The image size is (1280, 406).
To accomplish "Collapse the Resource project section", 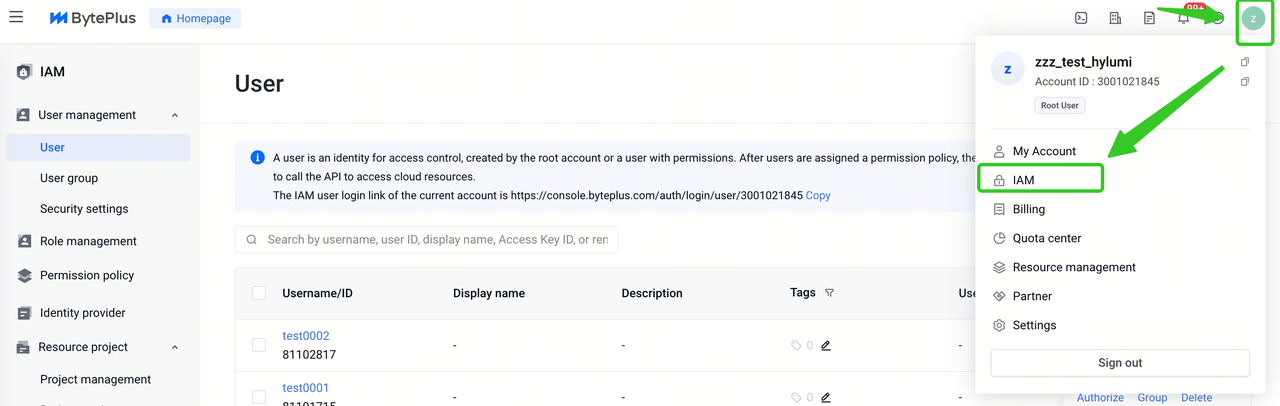I will (175, 347).
